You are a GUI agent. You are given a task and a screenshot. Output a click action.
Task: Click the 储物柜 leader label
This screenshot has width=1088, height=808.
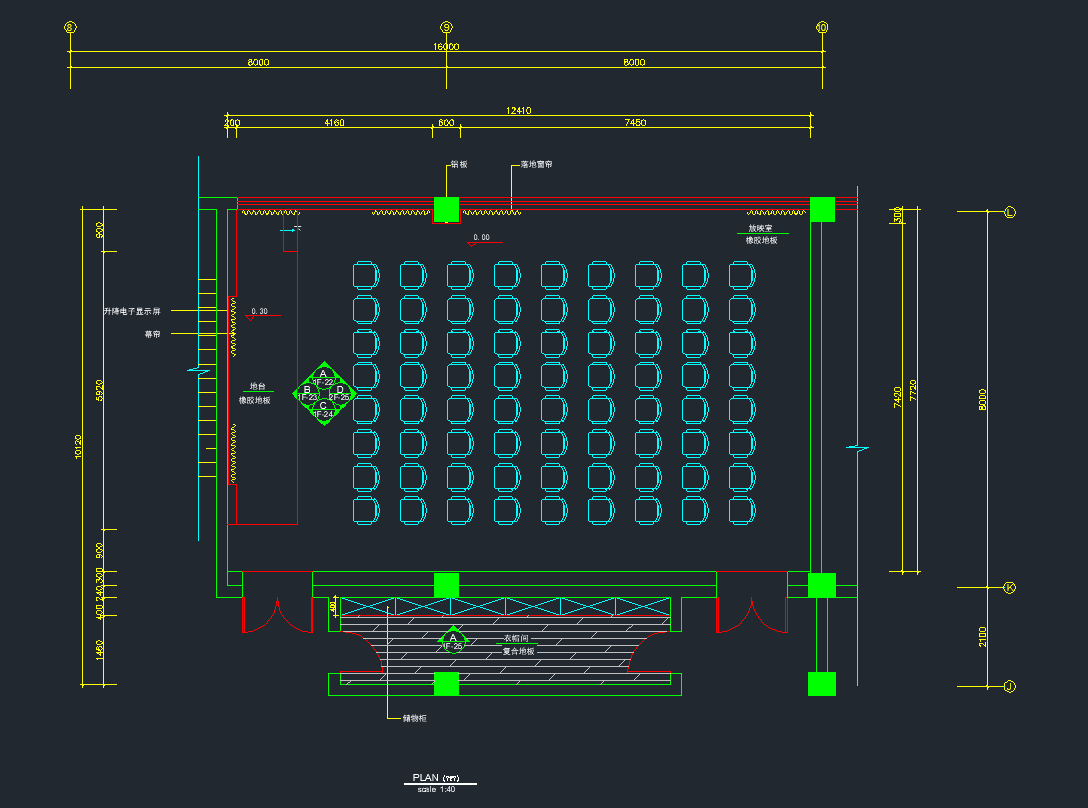414,718
